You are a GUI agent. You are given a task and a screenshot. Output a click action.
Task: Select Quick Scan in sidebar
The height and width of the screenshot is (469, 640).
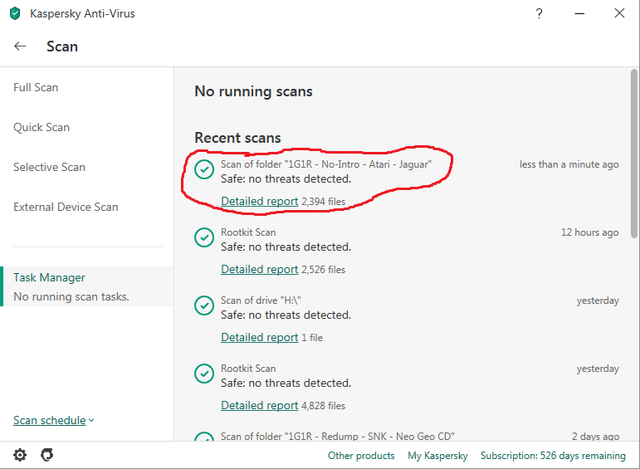(x=41, y=127)
